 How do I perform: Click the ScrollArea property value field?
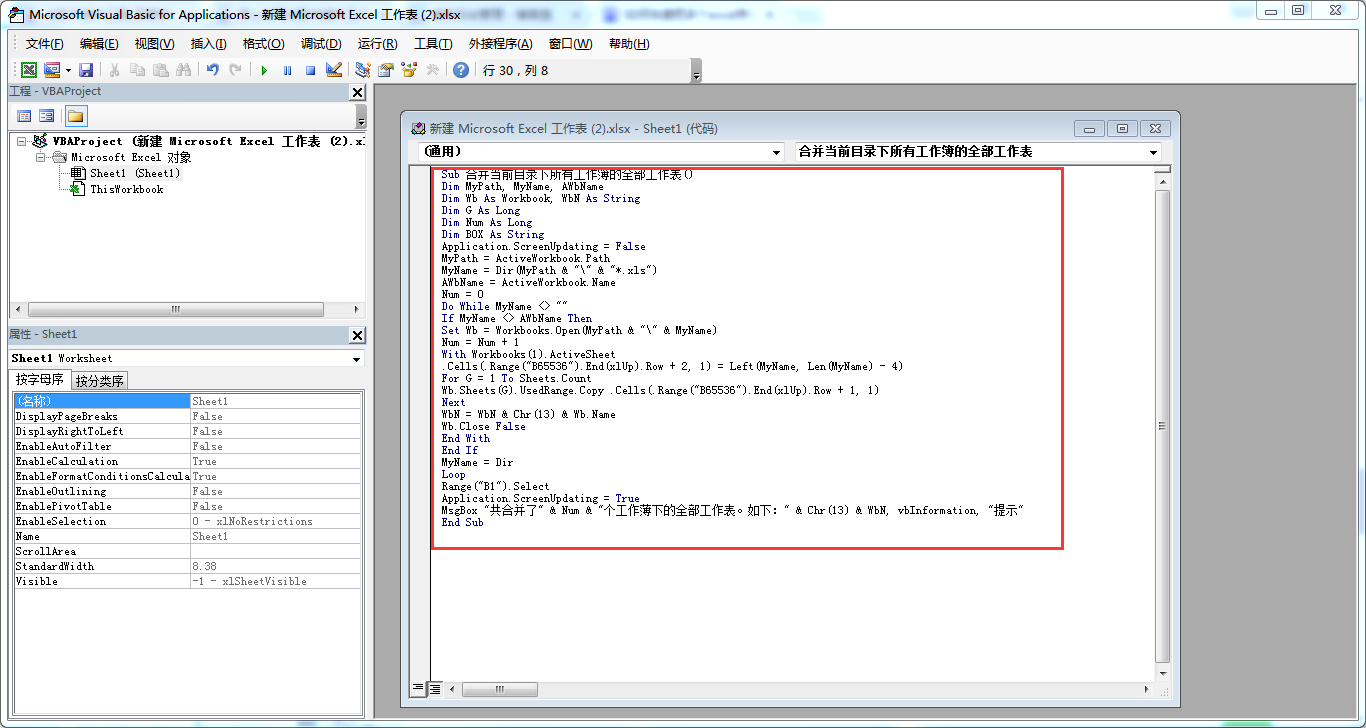click(x=275, y=551)
